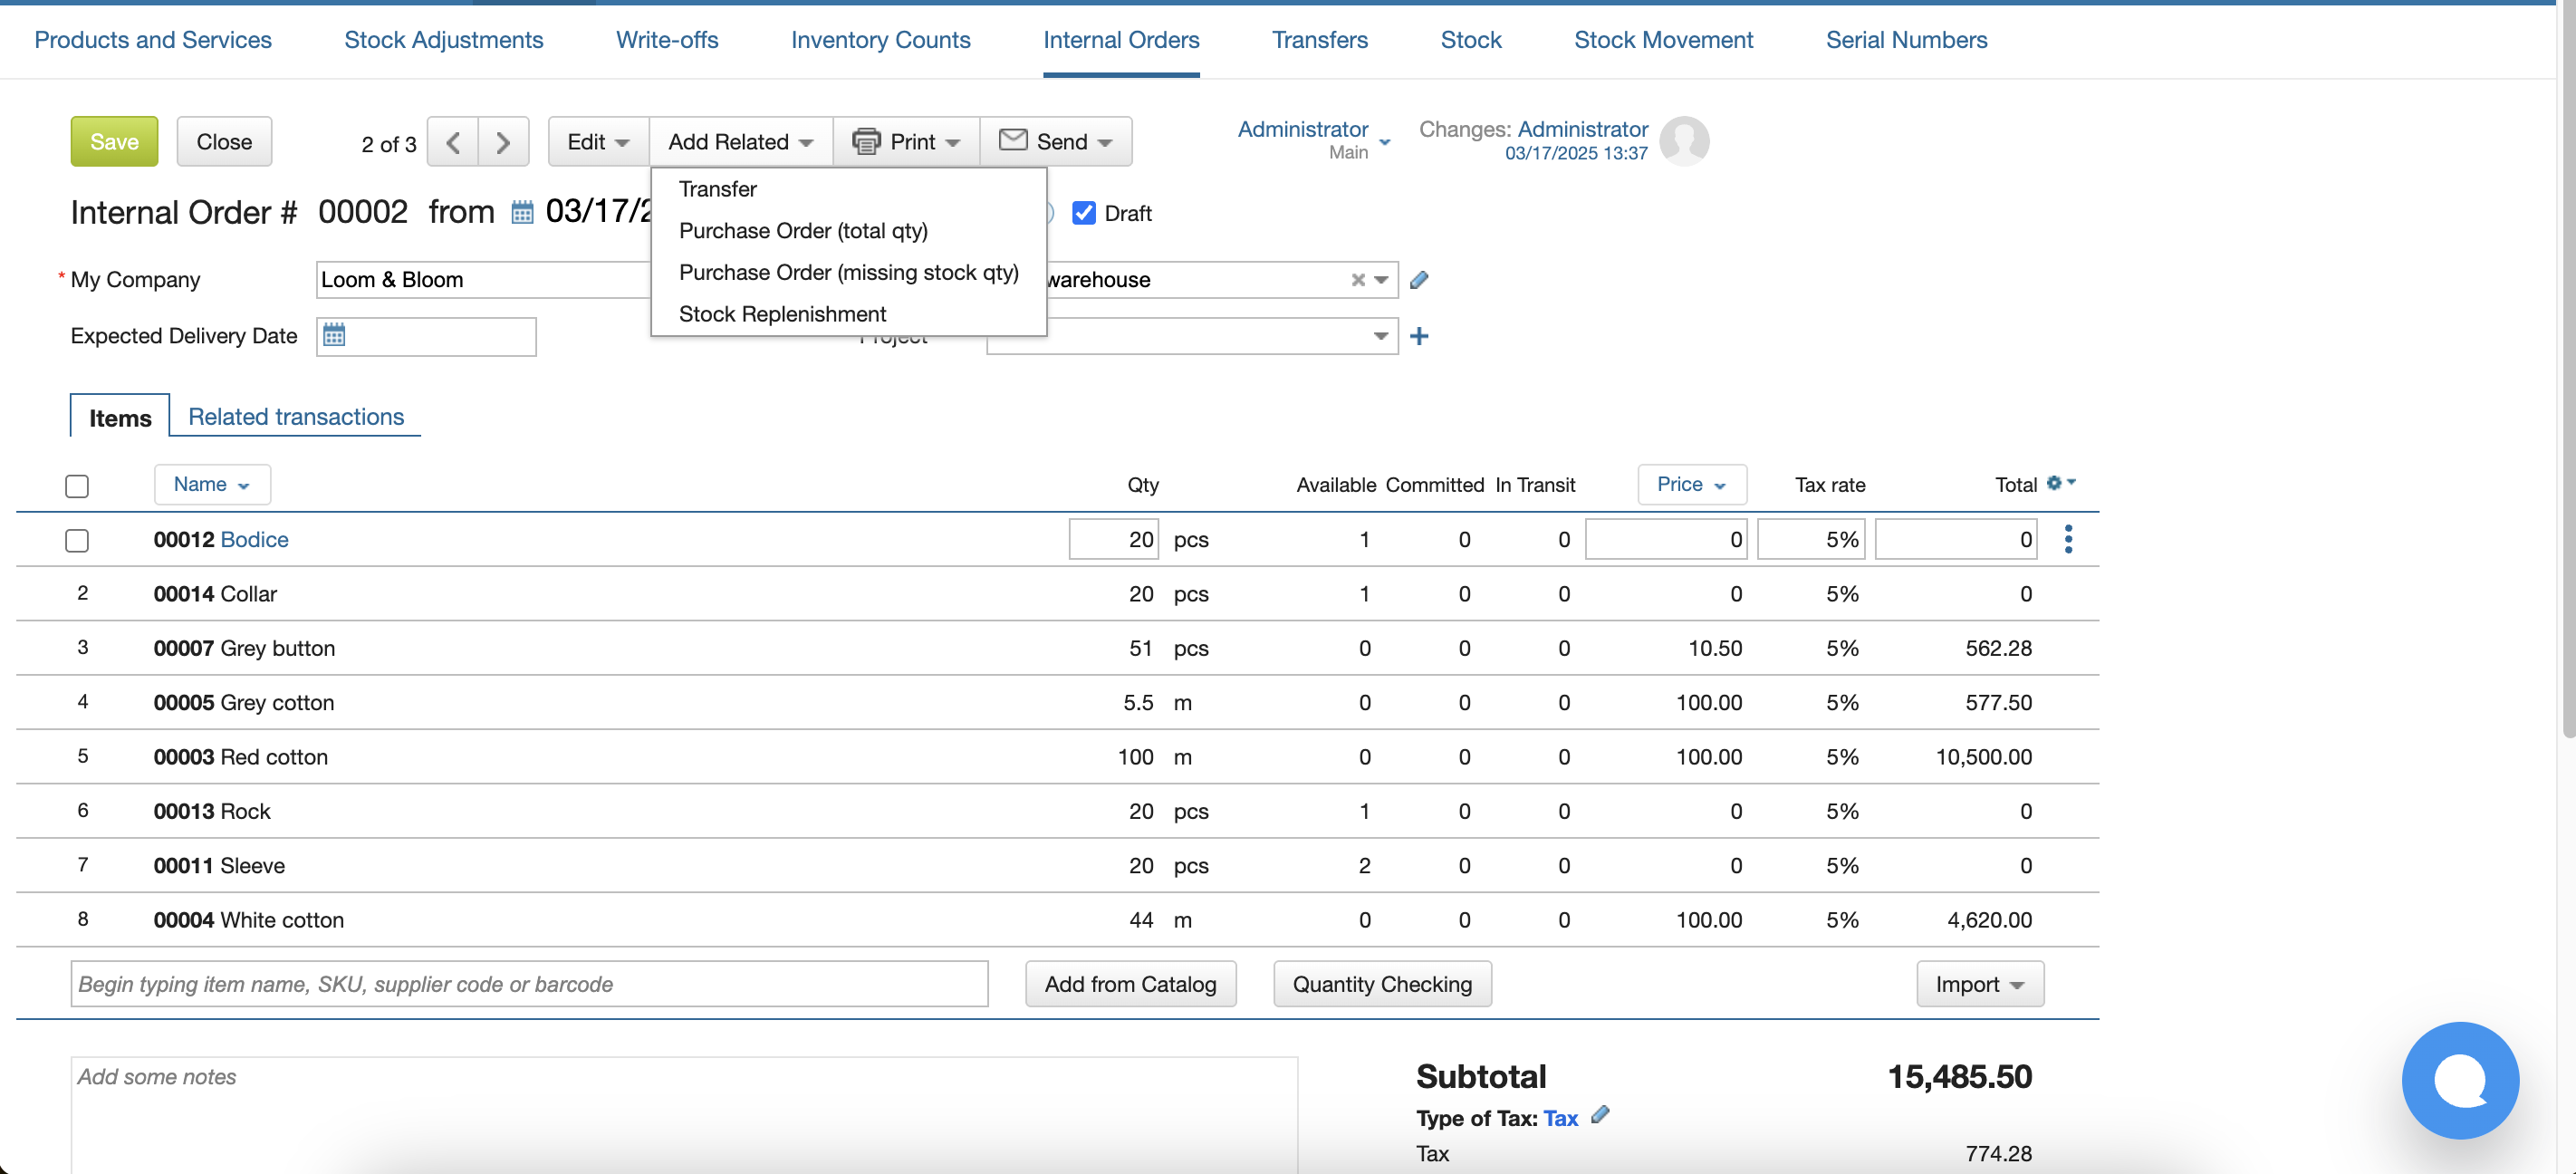Switch to Related transactions tab
This screenshot has height=1174, width=2576.
coord(296,417)
